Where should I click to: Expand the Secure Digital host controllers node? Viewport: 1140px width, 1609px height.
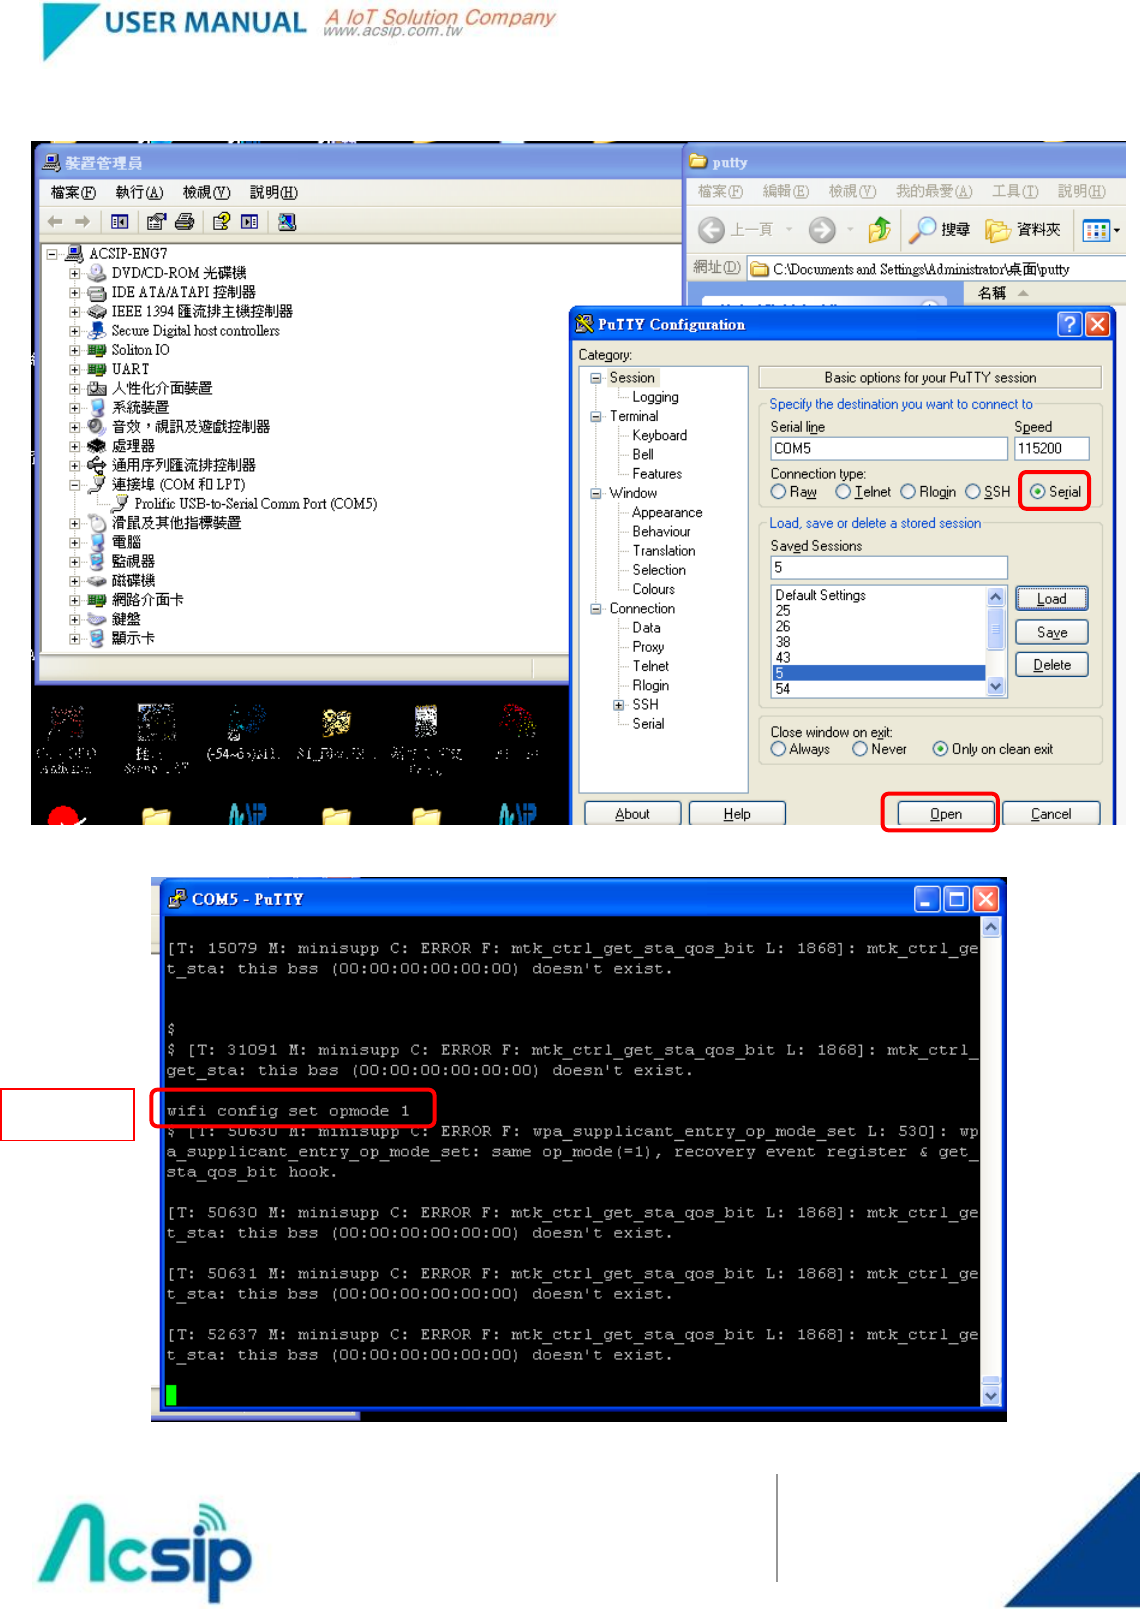[74, 331]
